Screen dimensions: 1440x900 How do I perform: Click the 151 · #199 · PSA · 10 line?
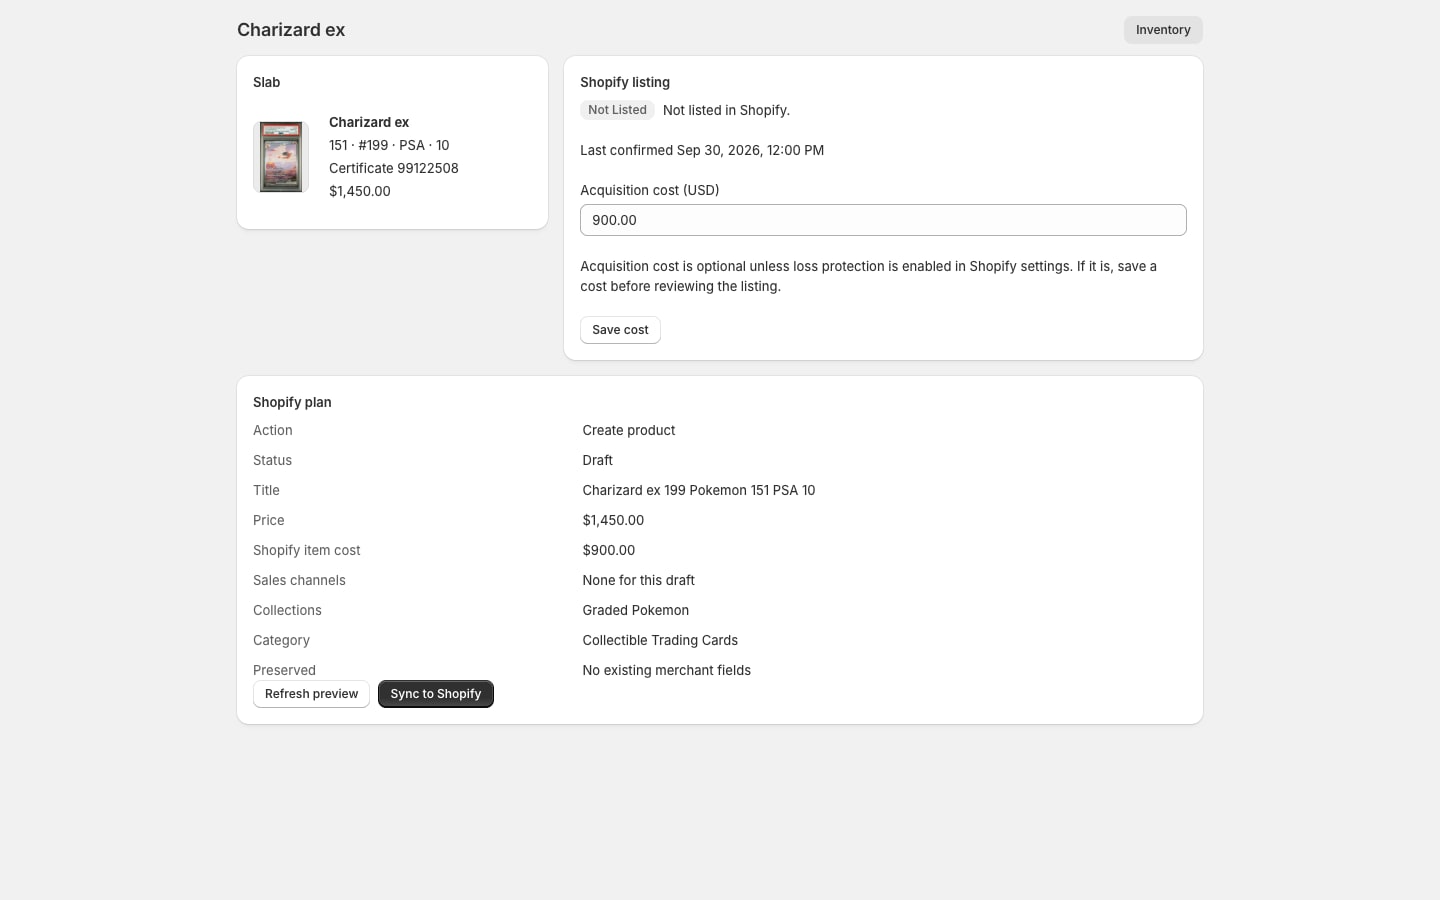point(389,145)
